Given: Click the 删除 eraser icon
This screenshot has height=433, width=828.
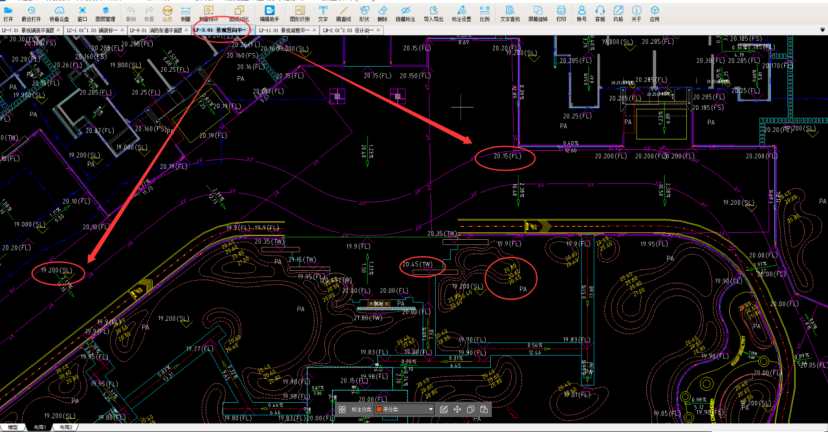Looking at the screenshot, I should [383, 12].
